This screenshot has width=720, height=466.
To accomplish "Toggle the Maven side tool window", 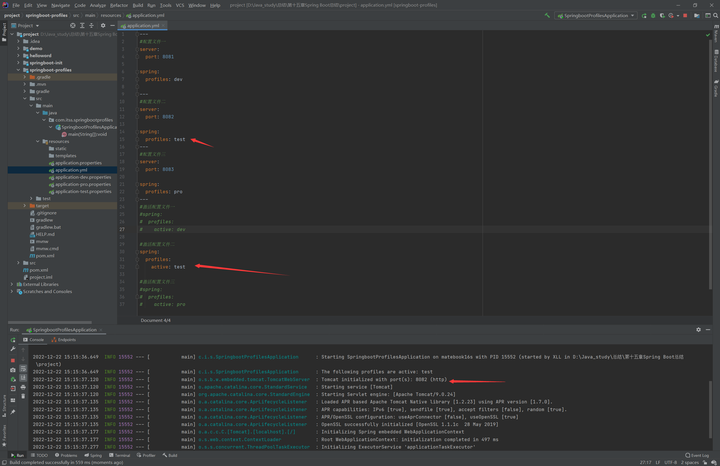I will (x=716, y=36).
